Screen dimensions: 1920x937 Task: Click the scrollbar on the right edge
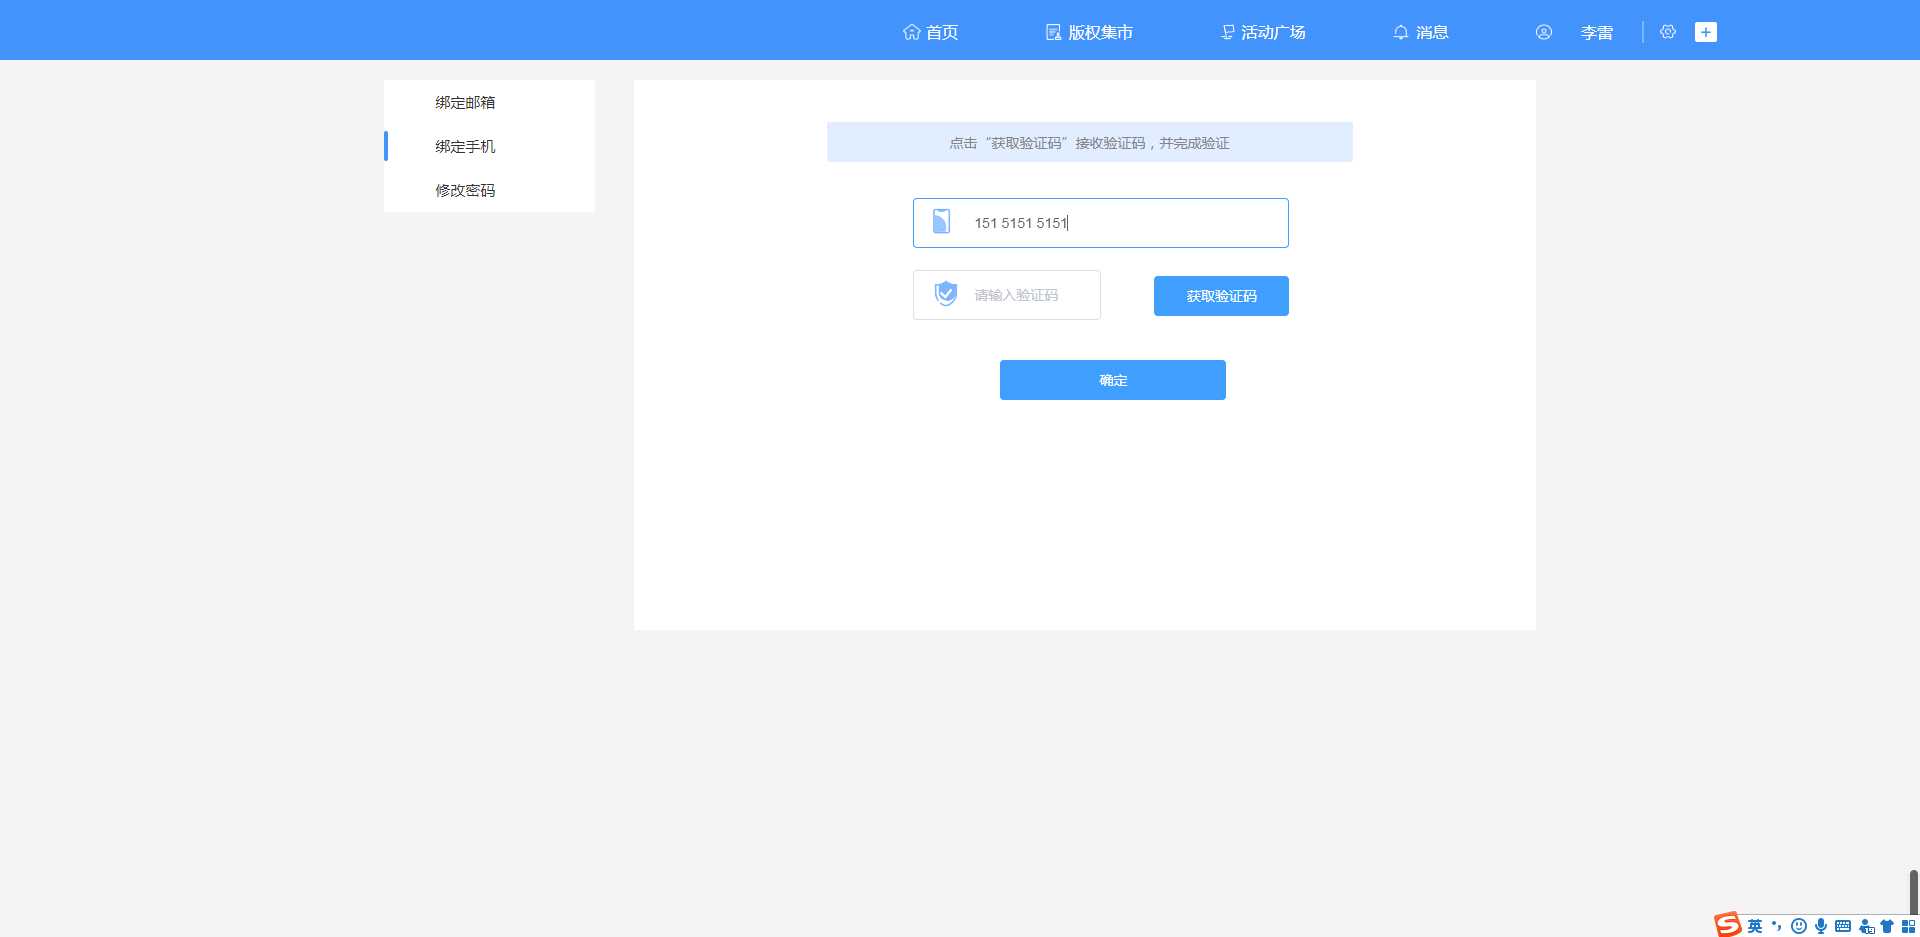coord(1913,890)
